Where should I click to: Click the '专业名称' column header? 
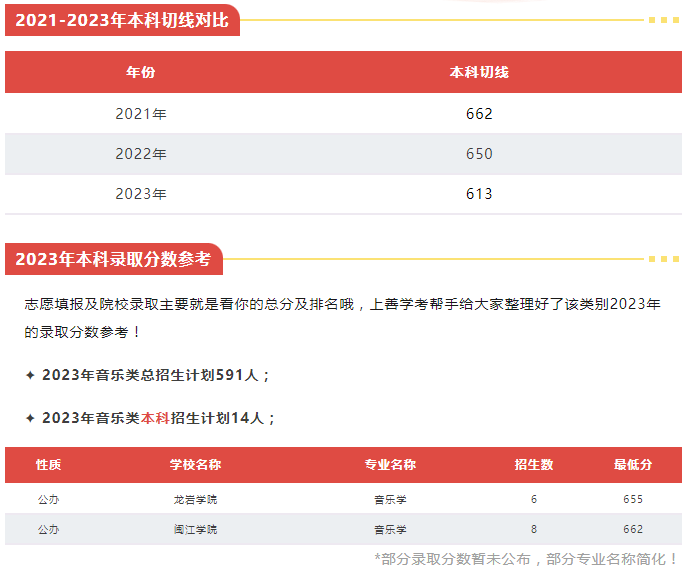[x=390, y=465]
